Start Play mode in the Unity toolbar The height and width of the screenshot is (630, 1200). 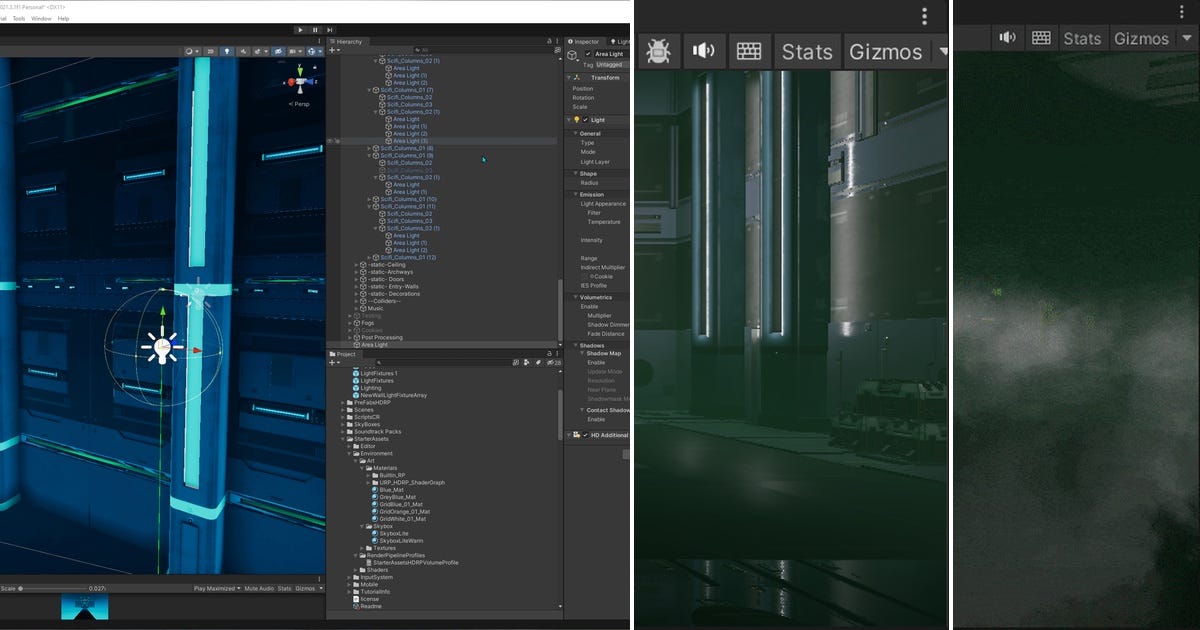(300, 30)
